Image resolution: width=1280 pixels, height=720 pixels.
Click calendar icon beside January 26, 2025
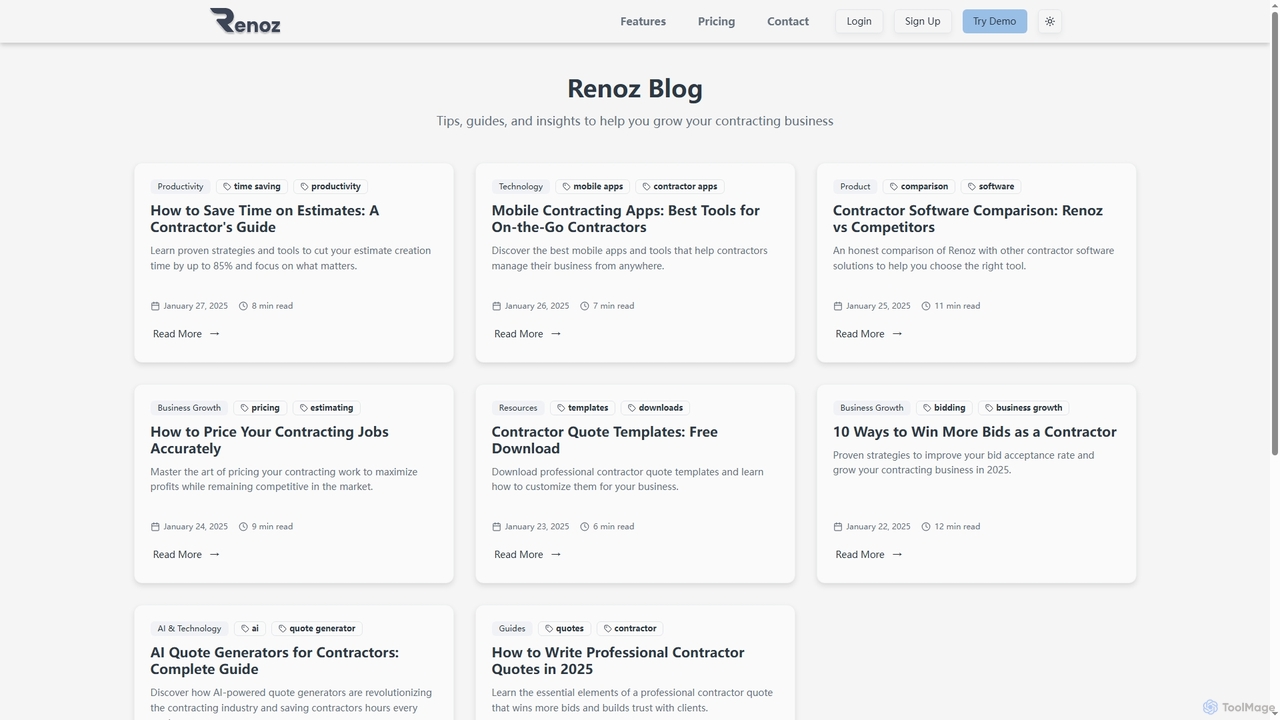click(497, 306)
